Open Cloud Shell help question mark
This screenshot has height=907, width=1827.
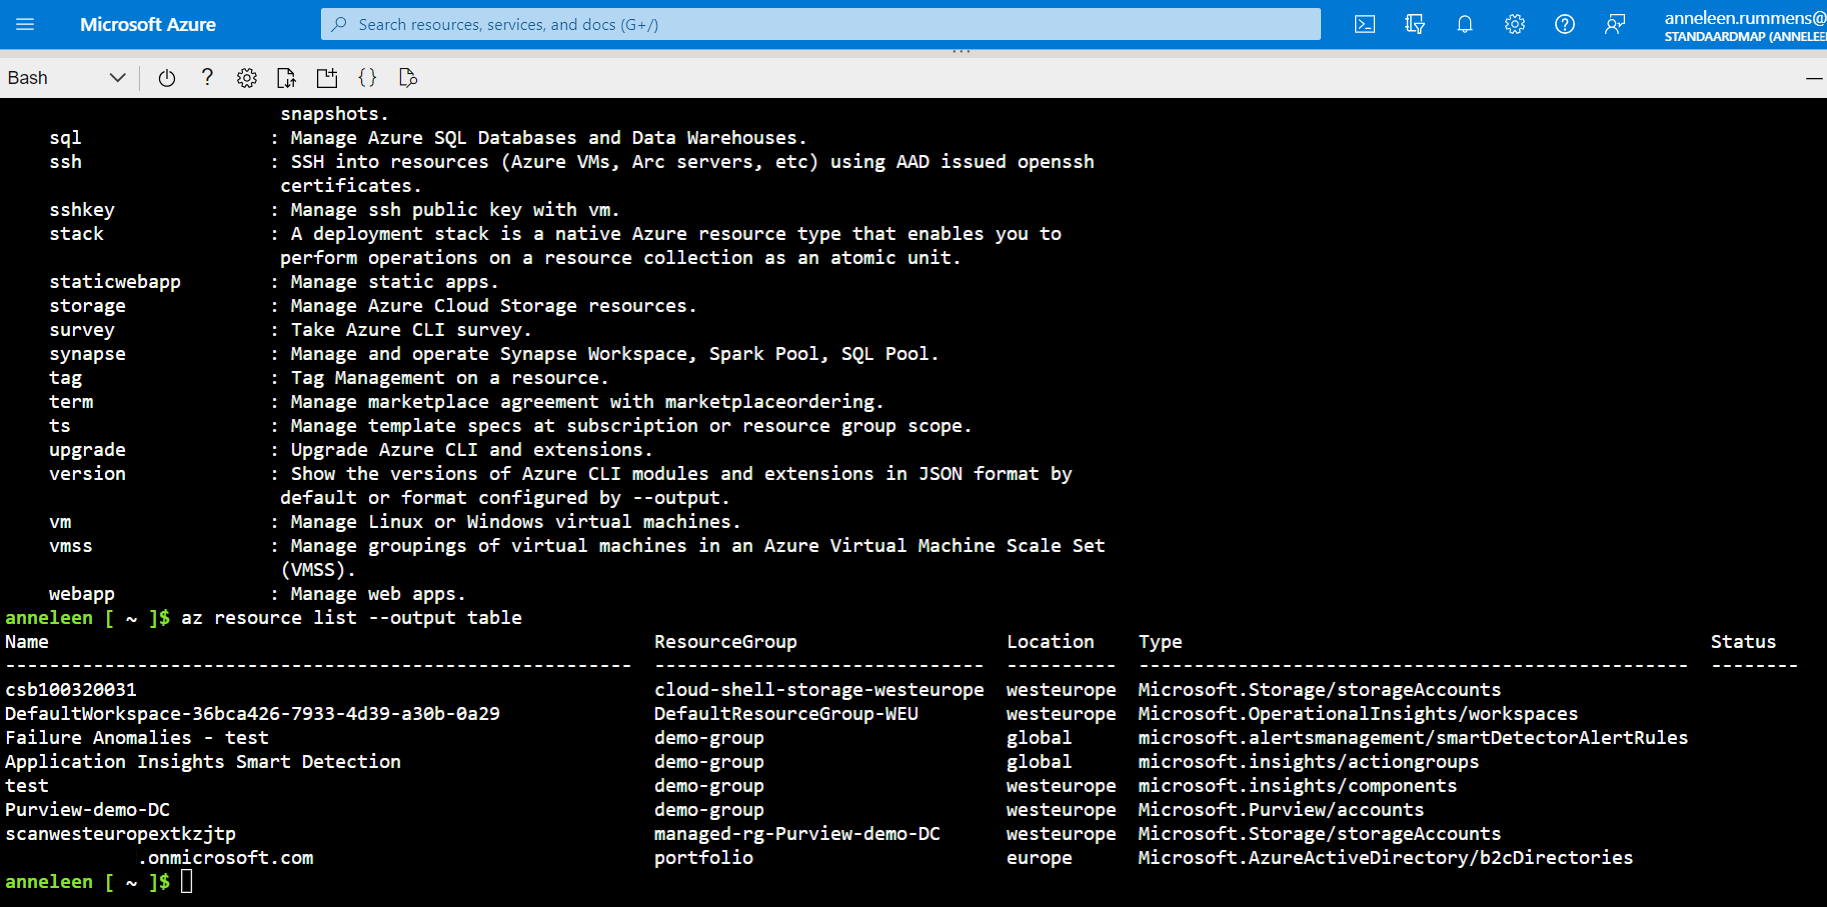pos(207,77)
